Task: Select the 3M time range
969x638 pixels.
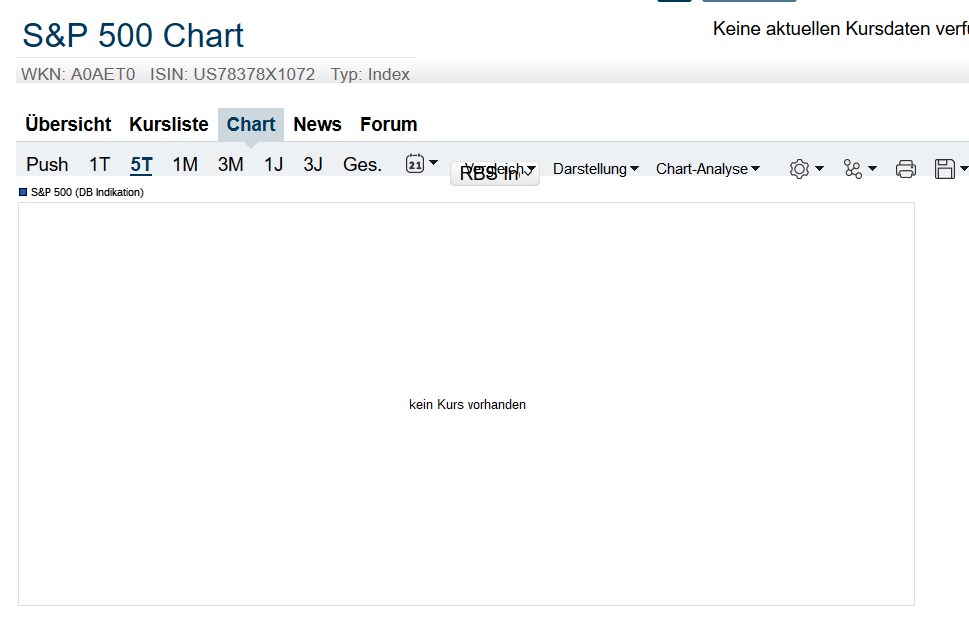Action: click(x=231, y=164)
